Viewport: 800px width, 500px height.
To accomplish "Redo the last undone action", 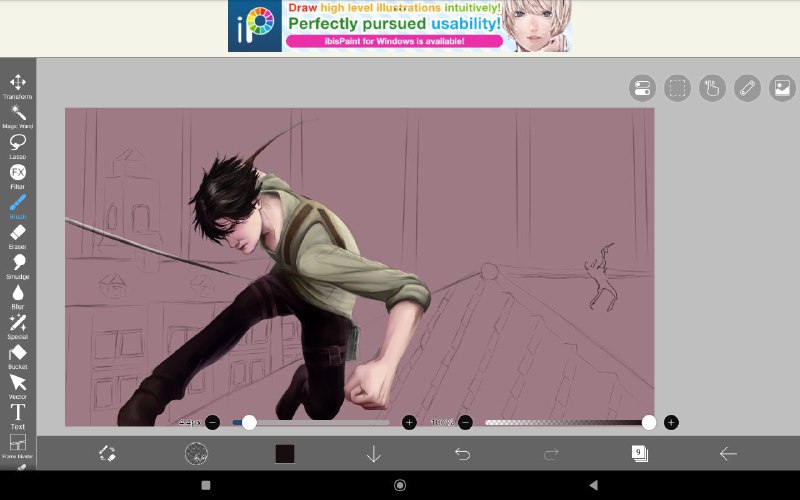I will point(551,454).
